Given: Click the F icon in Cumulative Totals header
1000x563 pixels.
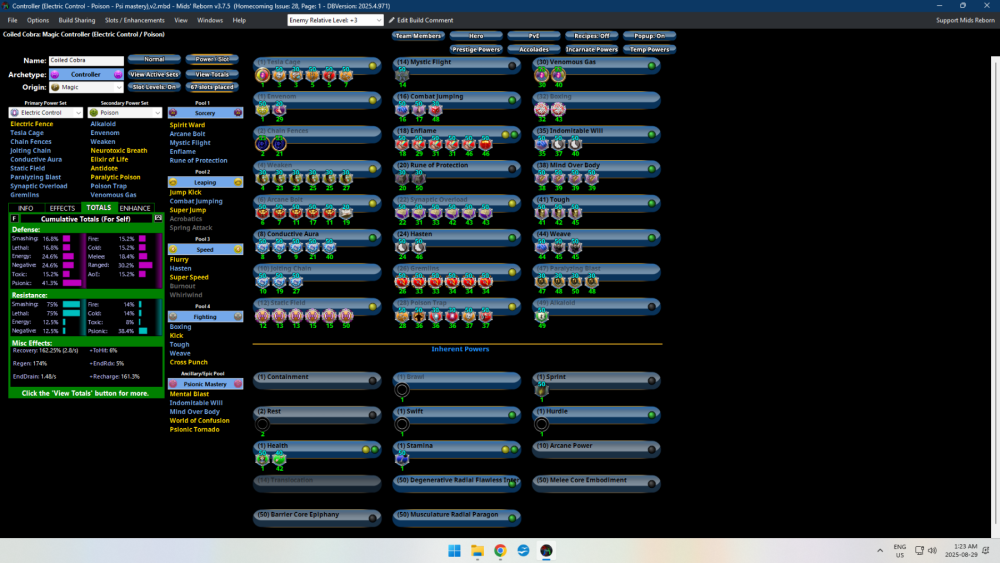Looking at the screenshot, I should coord(15,218).
